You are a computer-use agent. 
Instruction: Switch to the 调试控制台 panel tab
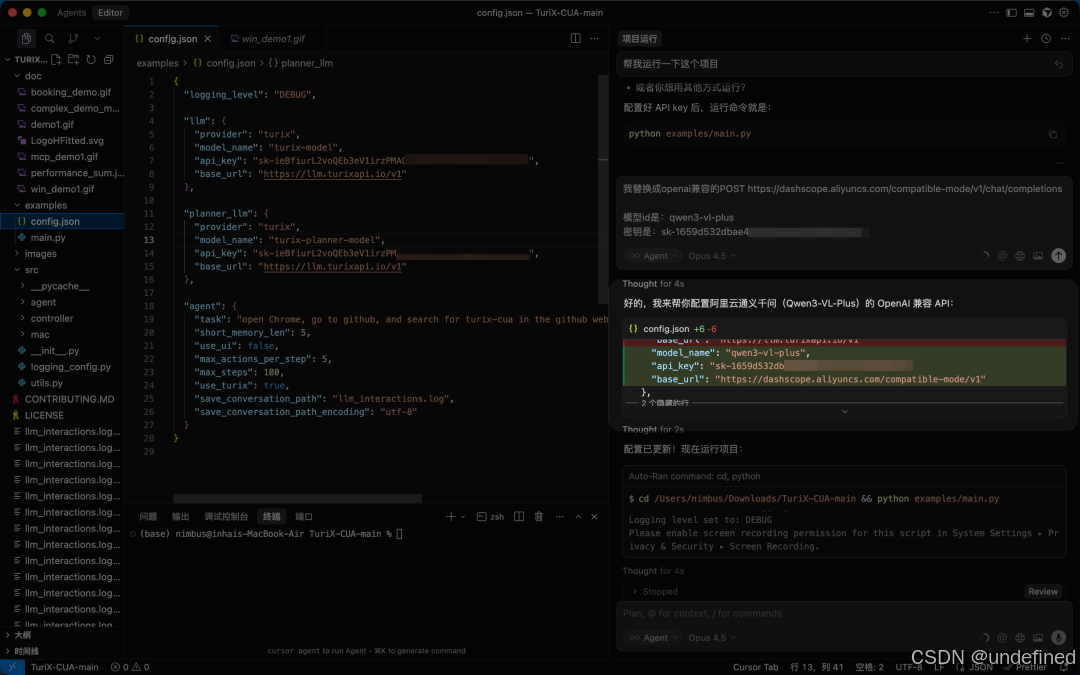[226, 517]
